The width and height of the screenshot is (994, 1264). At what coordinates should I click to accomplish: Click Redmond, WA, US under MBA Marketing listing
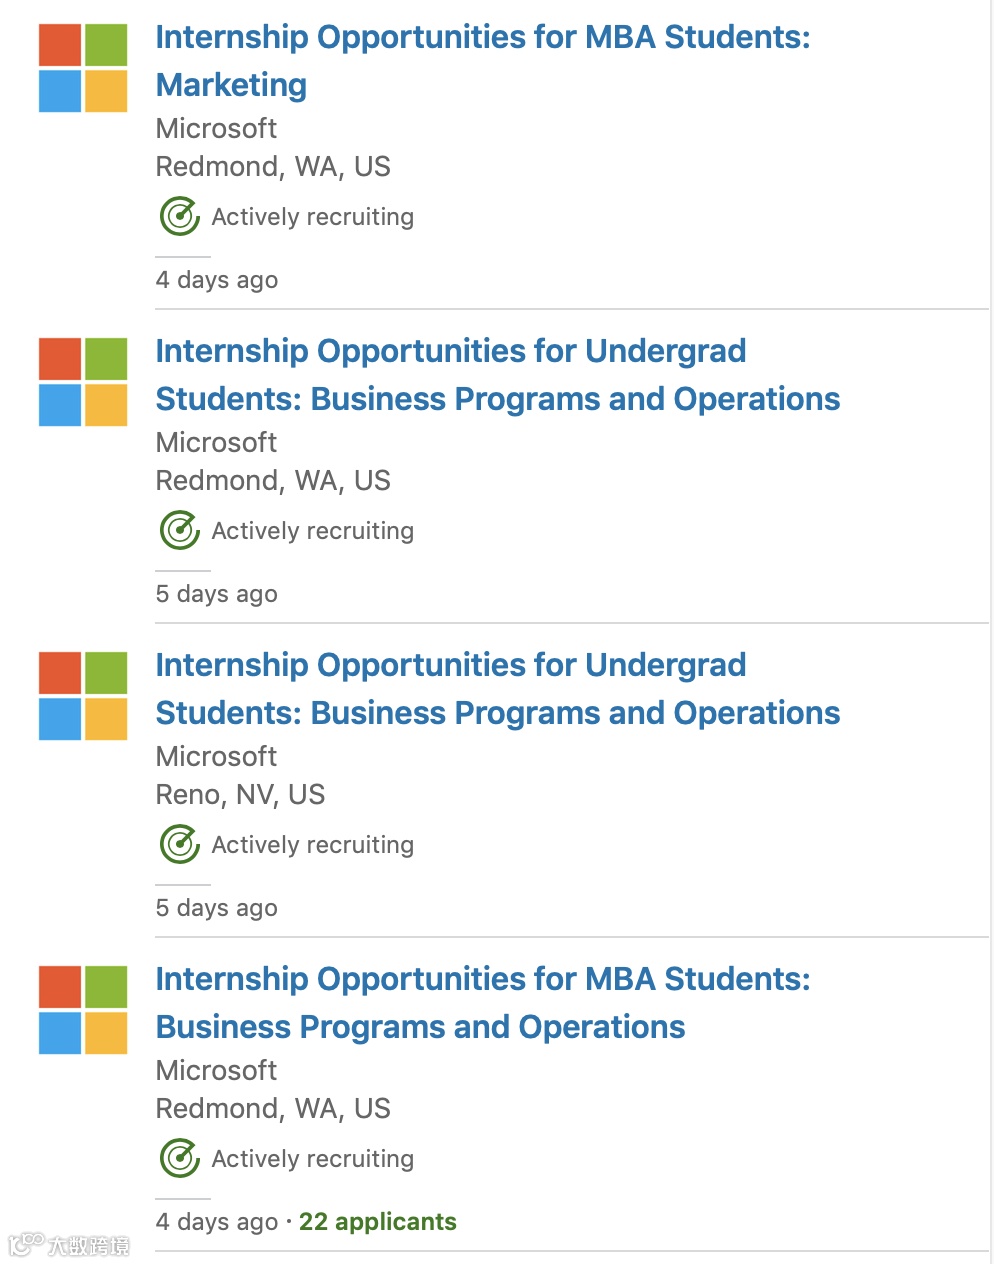(x=273, y=166)
